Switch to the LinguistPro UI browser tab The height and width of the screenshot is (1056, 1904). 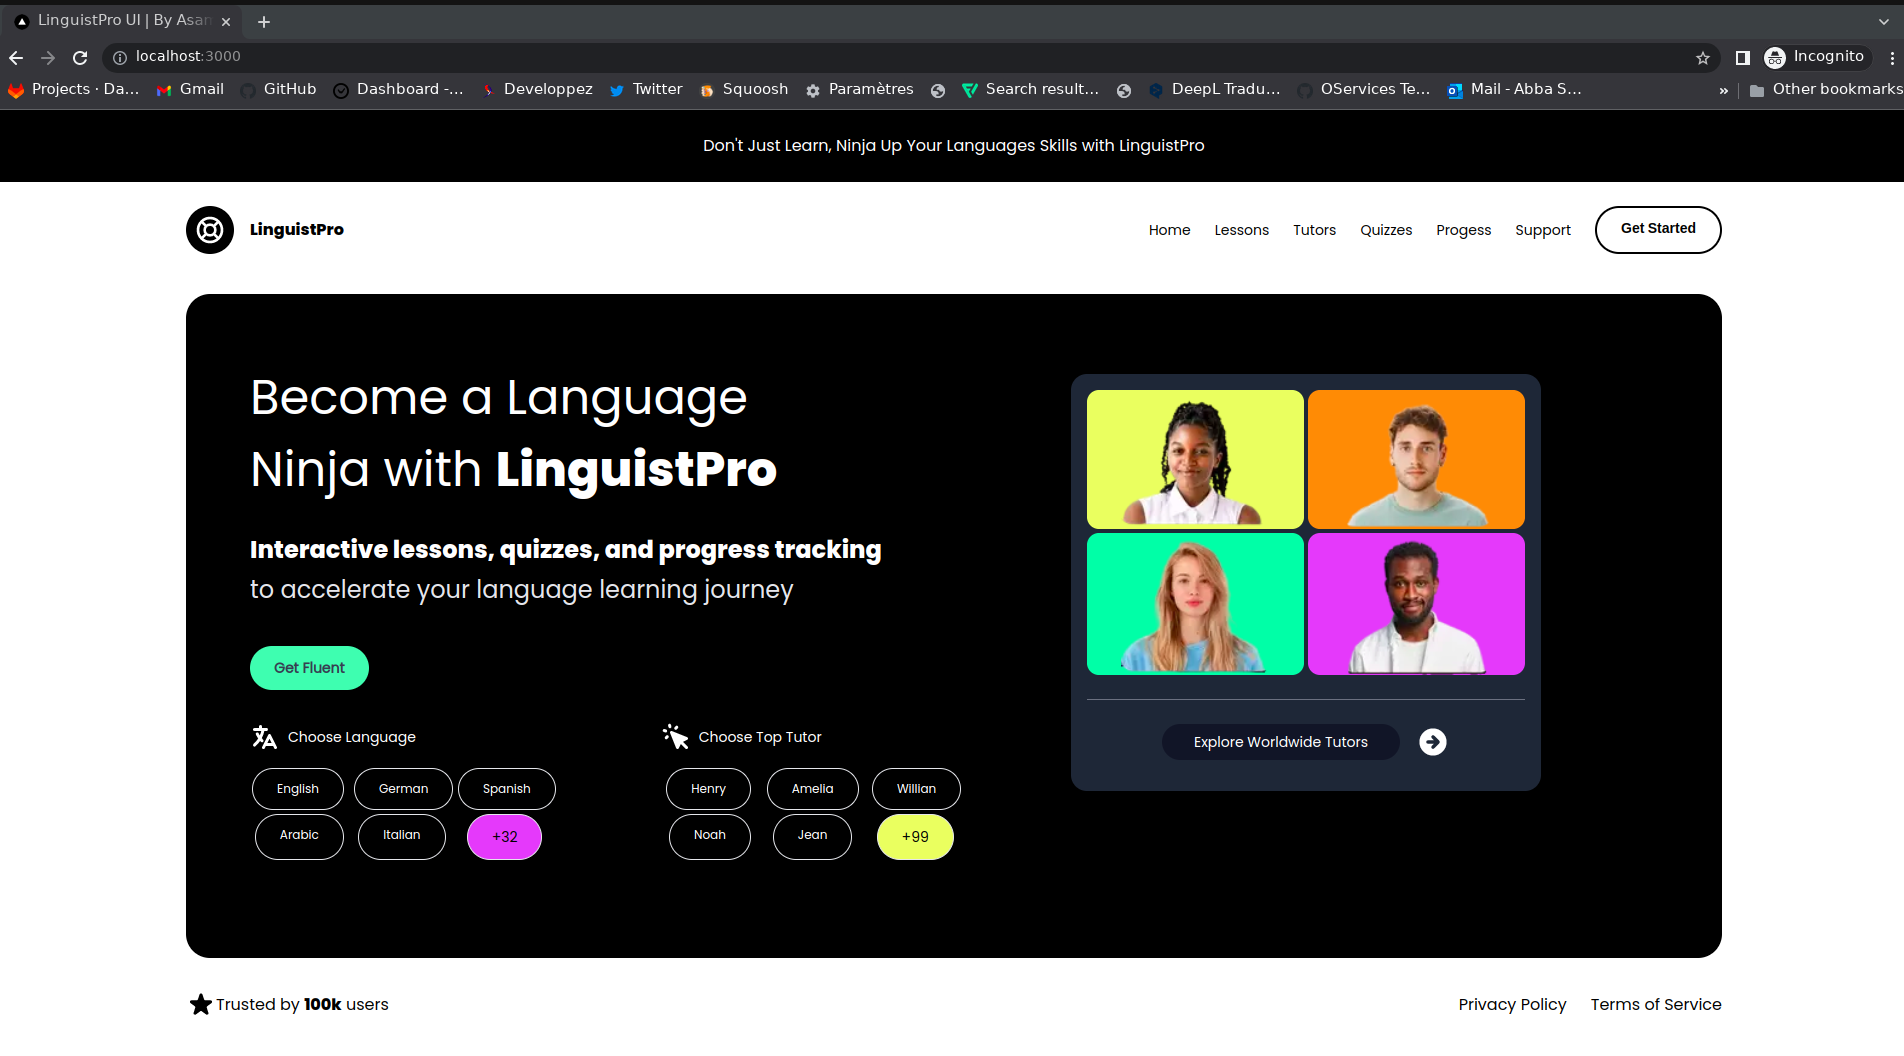(x=120, y=20)
